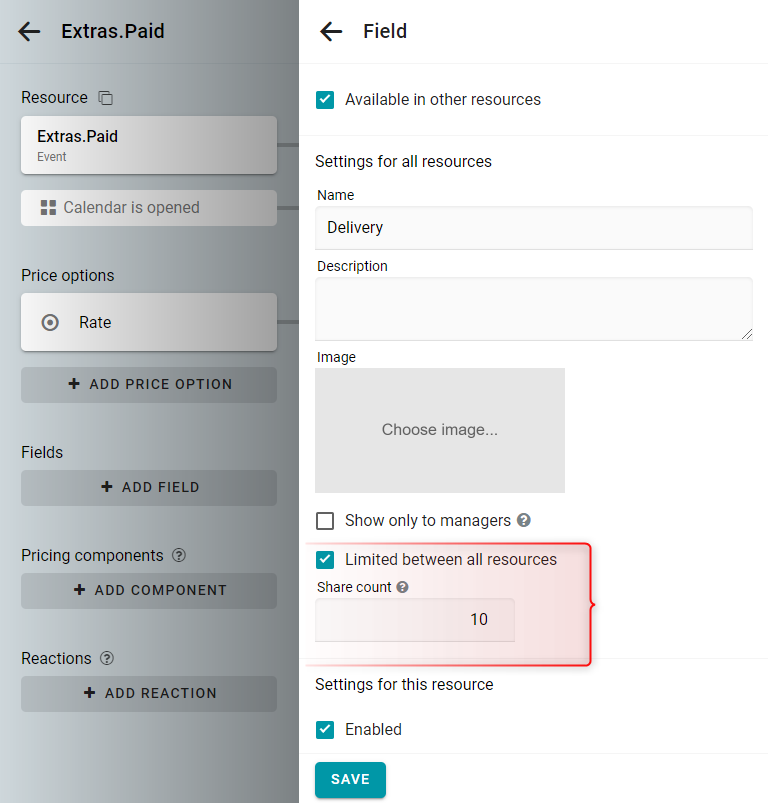Show help for Show only to managers

(524, 520)
